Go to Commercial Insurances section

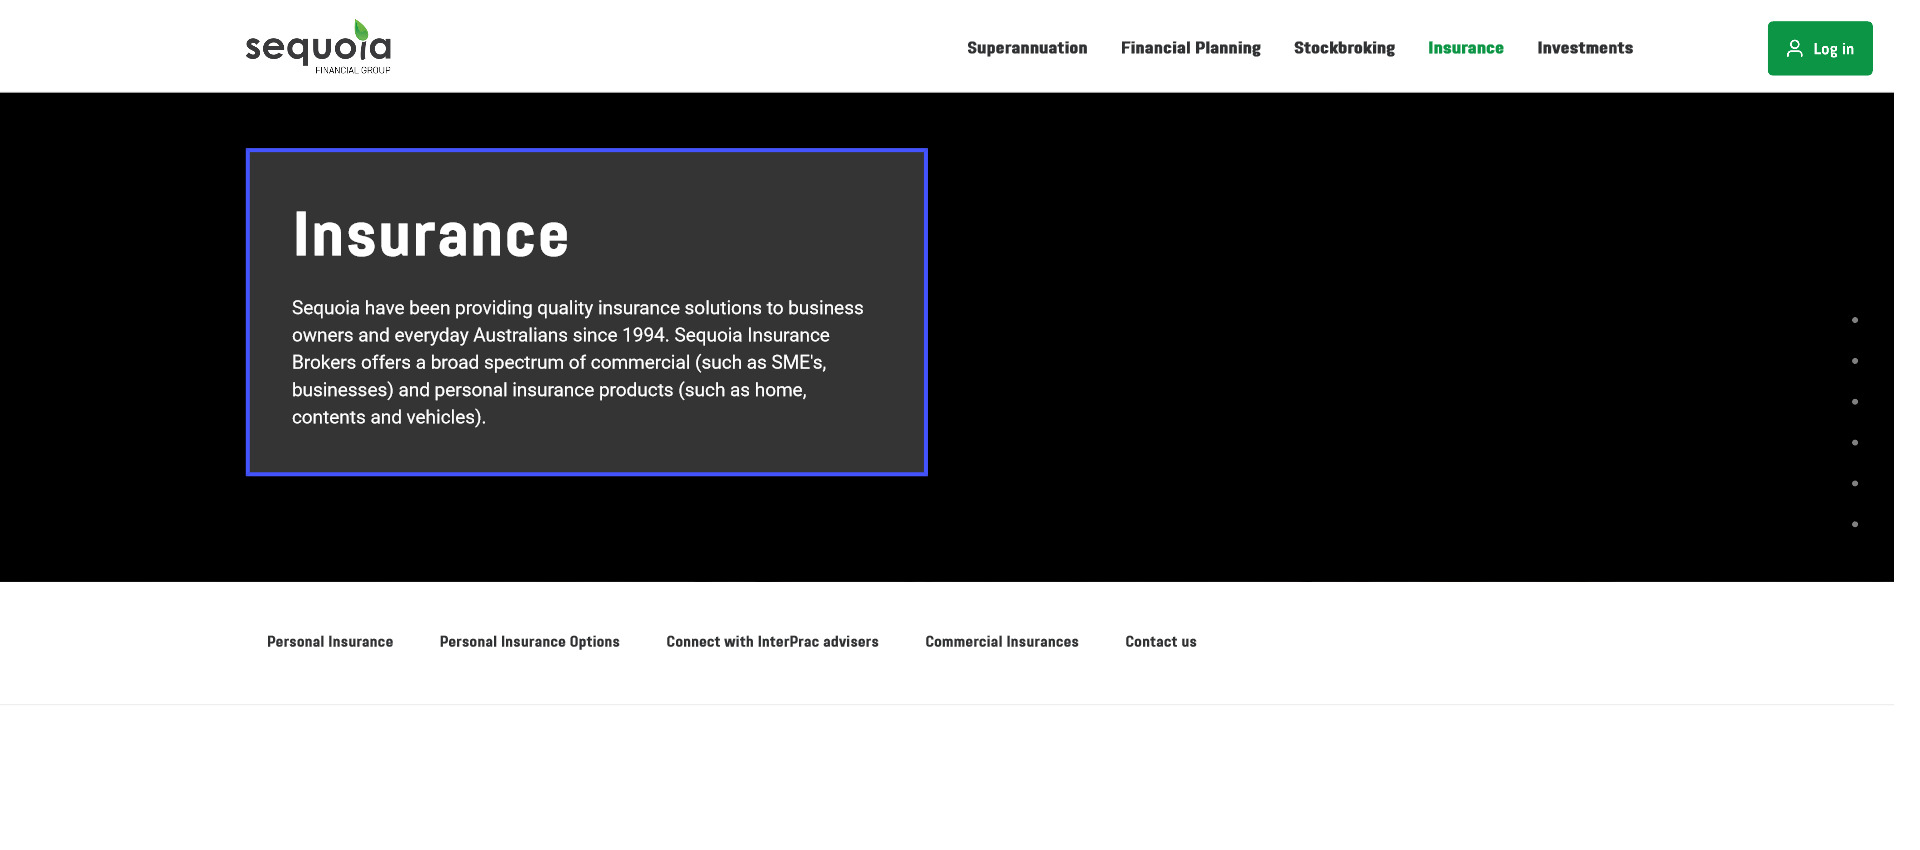point(1001,642)
